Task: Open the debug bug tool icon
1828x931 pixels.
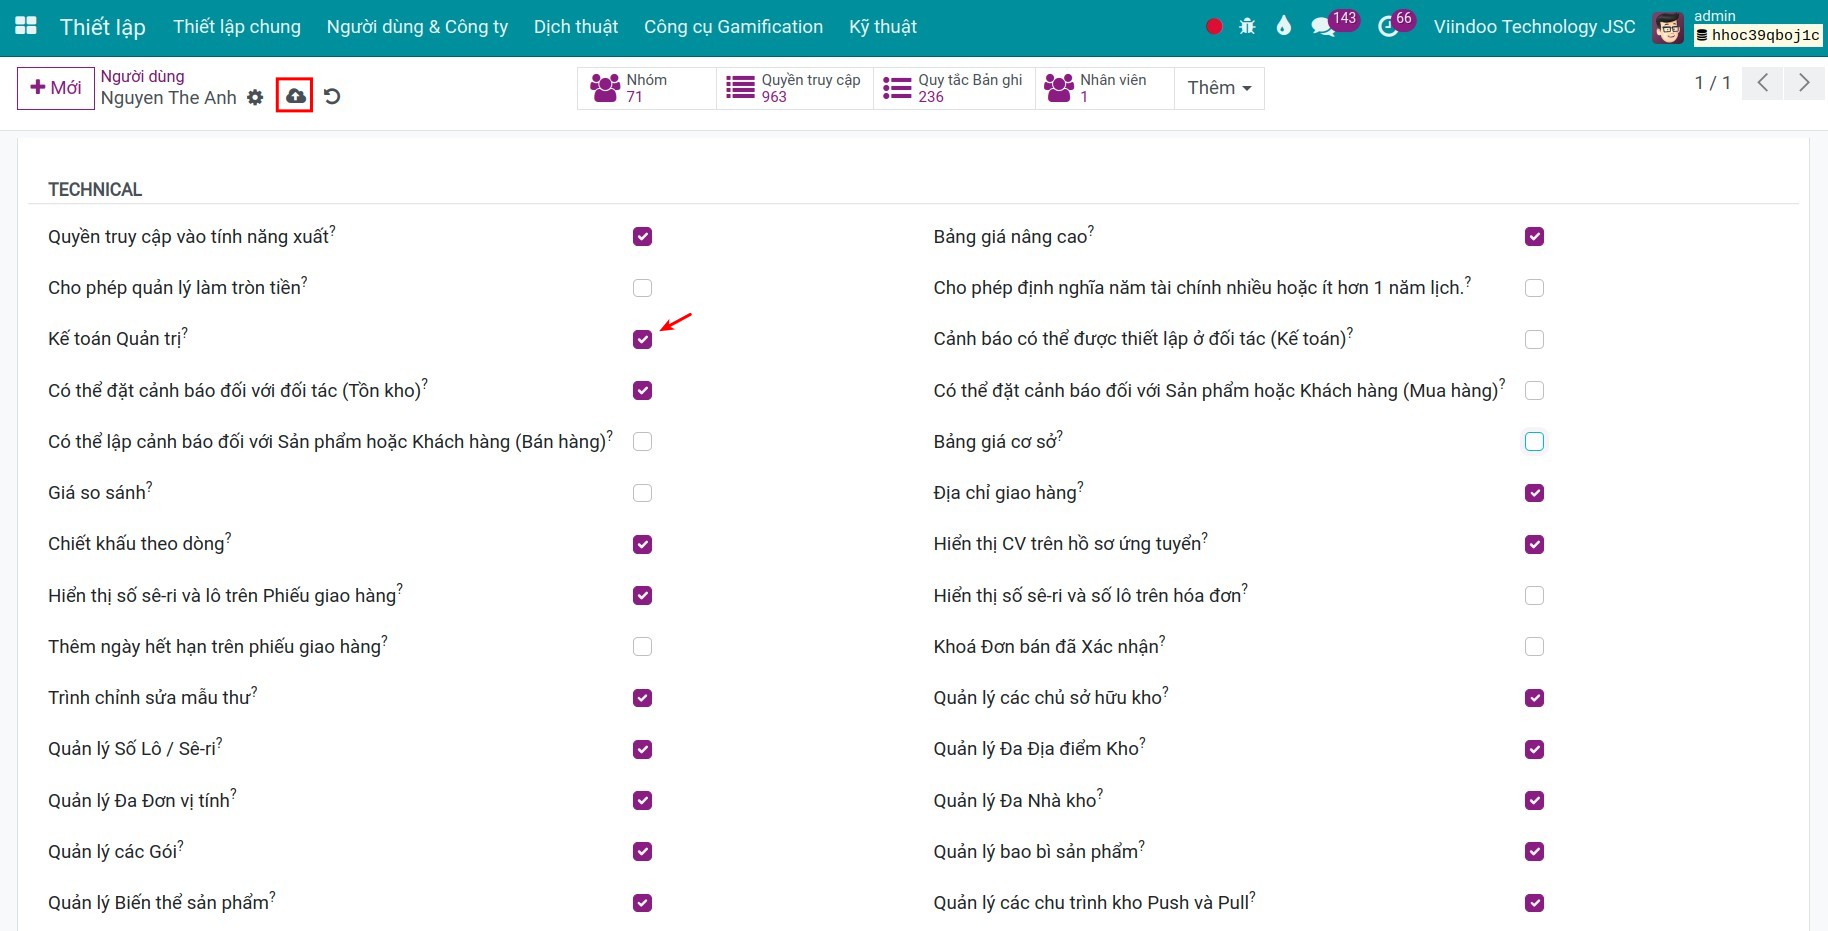Action: (1247, 27)
